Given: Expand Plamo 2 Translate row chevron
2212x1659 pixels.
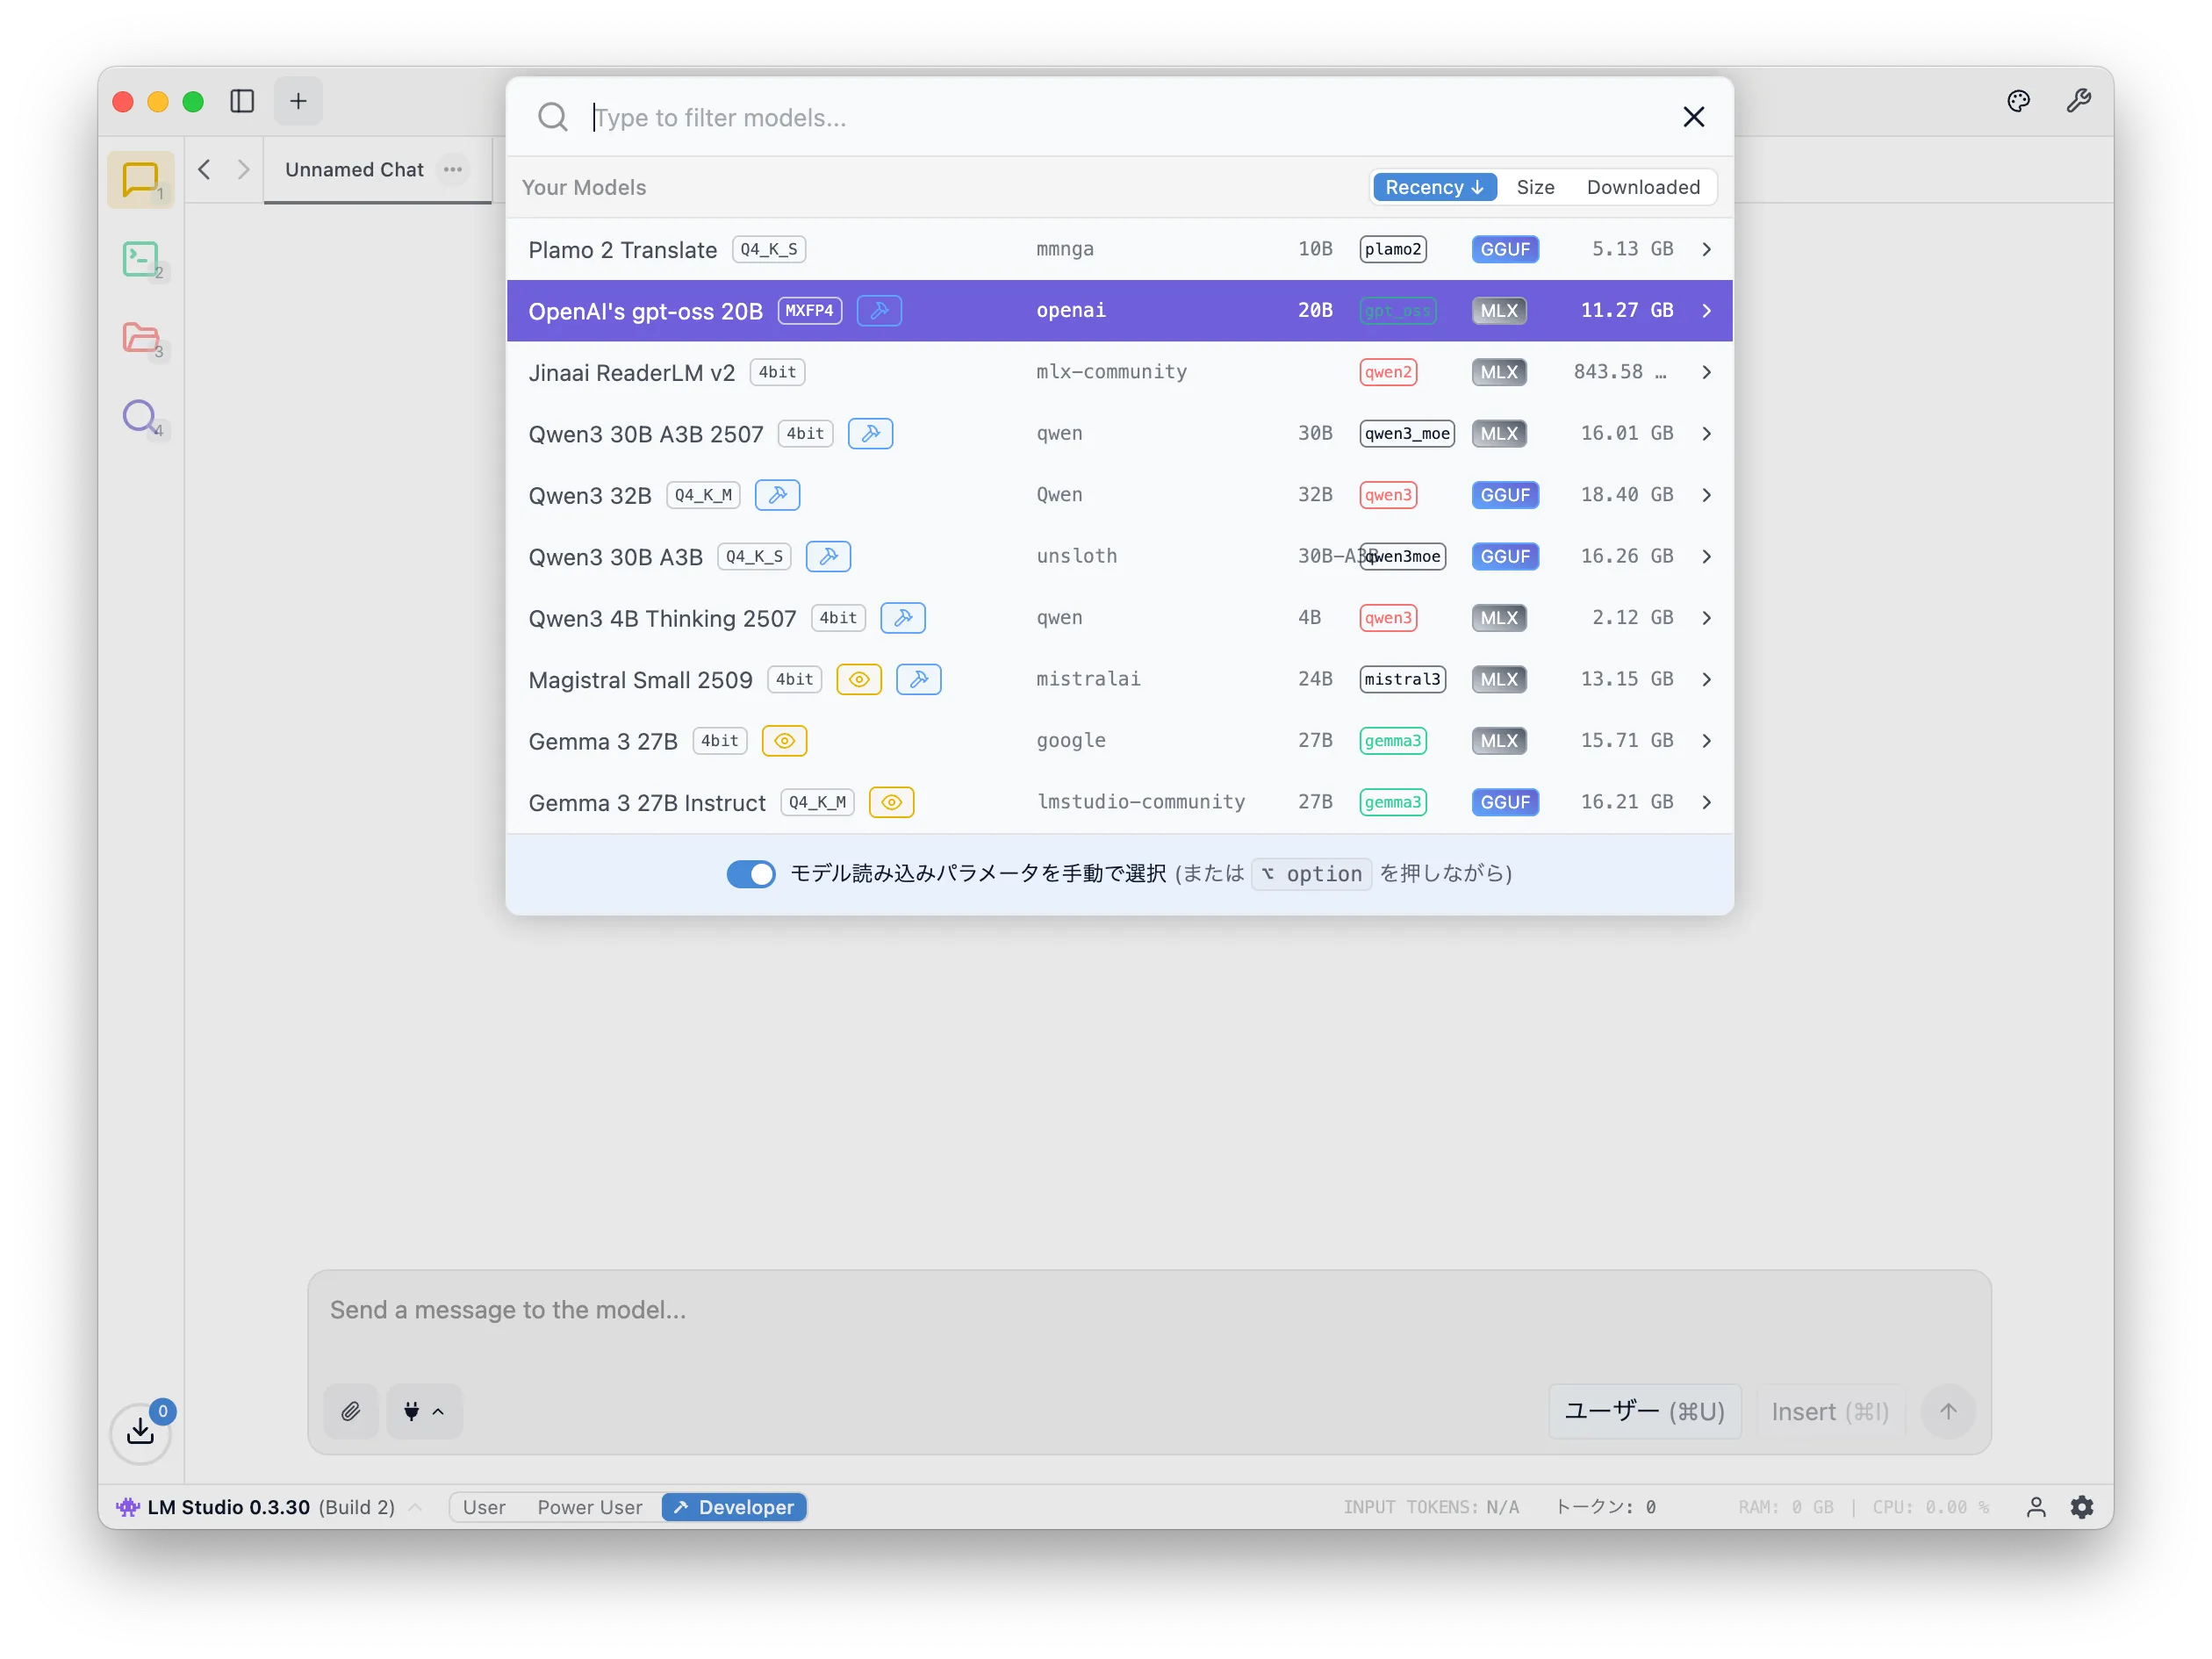Looking at the screenshot, I should coord(1706,249).
